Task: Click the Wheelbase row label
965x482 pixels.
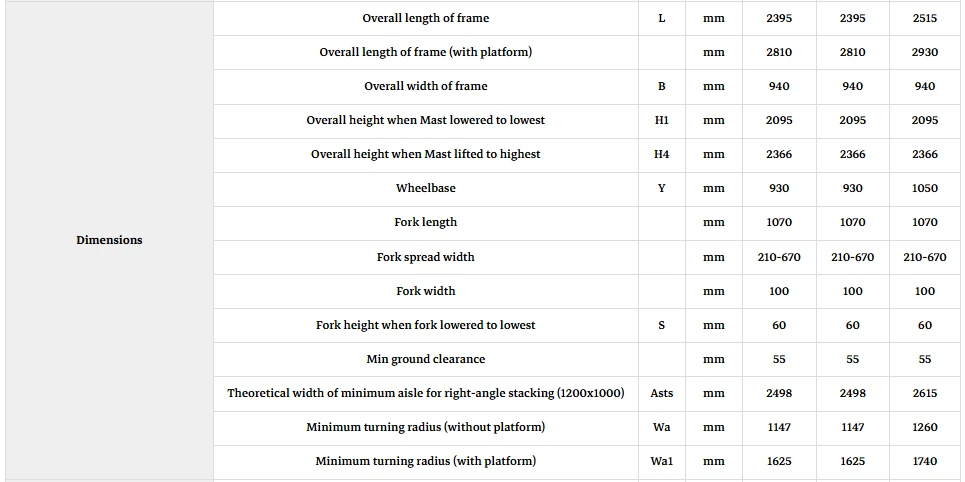Action: click(x=426, y=188)
